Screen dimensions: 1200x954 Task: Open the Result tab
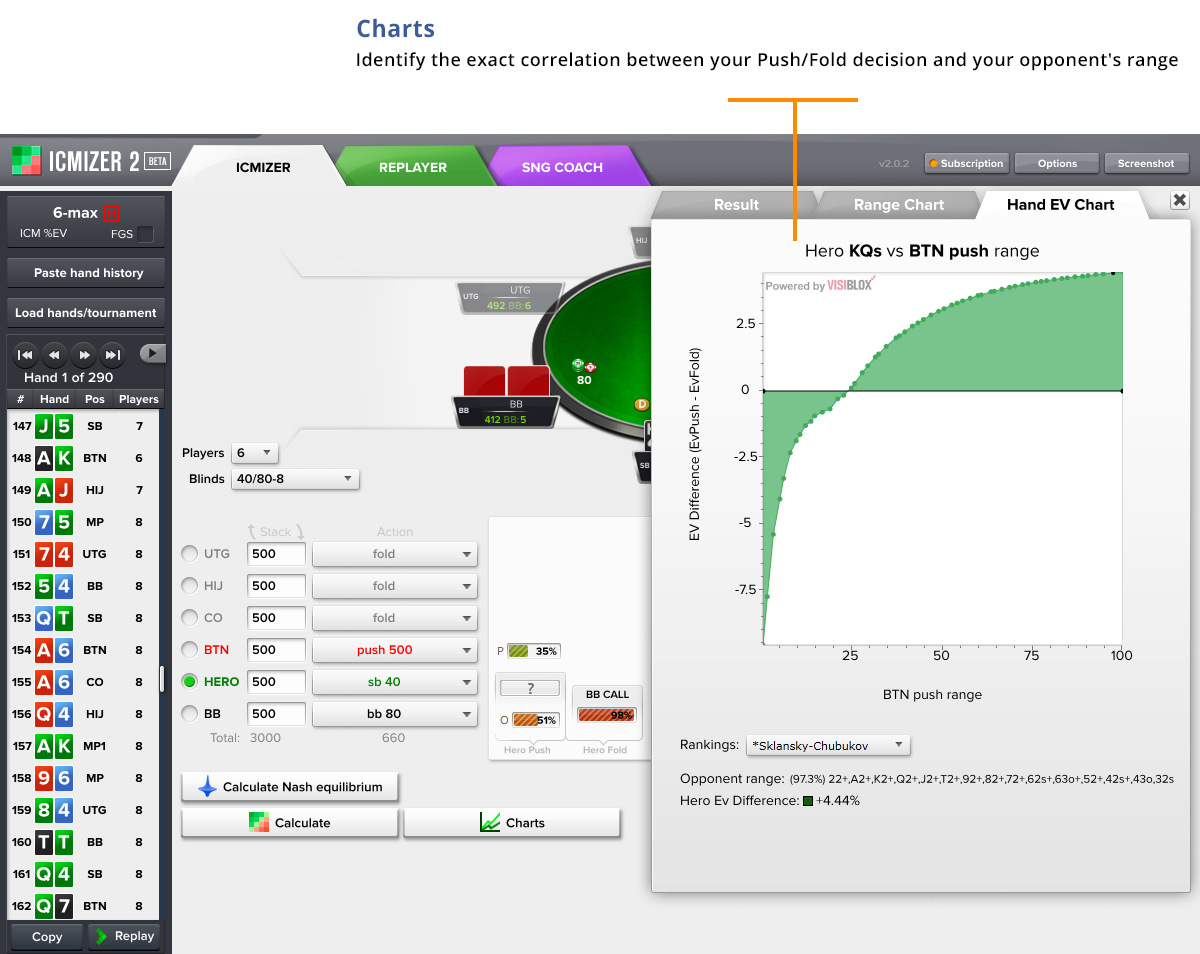pyautogui.click(x=736, y=204)
